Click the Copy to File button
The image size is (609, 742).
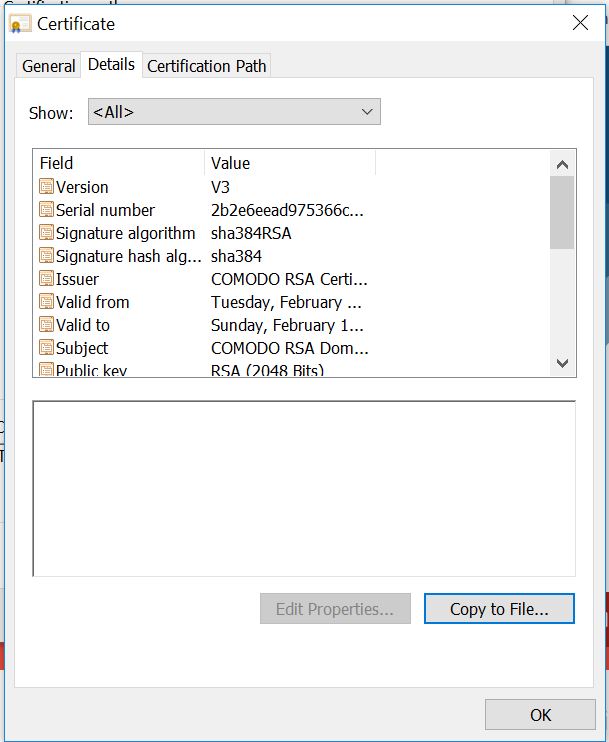pos(499,609)
